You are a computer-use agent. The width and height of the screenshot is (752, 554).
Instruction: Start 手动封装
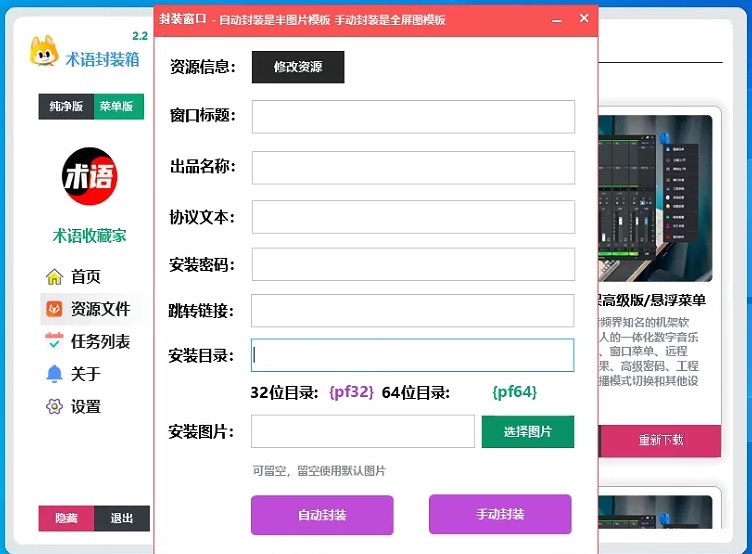(500, 514)
